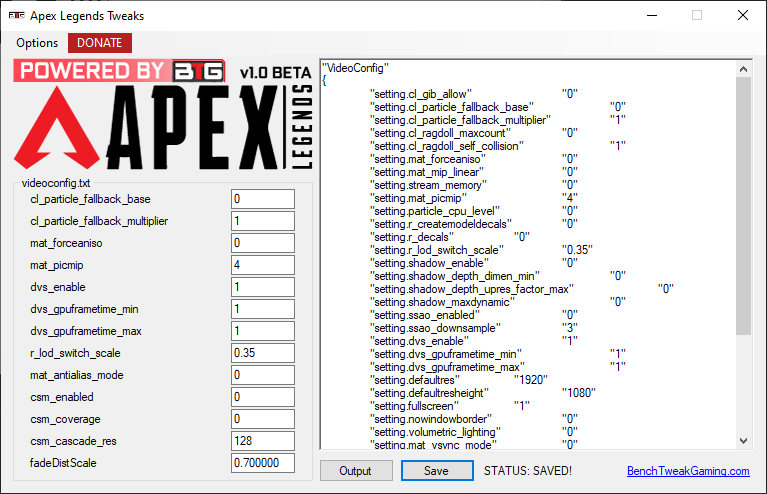This screenshot has height=494, width=767.
Task: Focus the mat_antialias_mode input field
Action: pyautogui.click(x=263, y=375)
